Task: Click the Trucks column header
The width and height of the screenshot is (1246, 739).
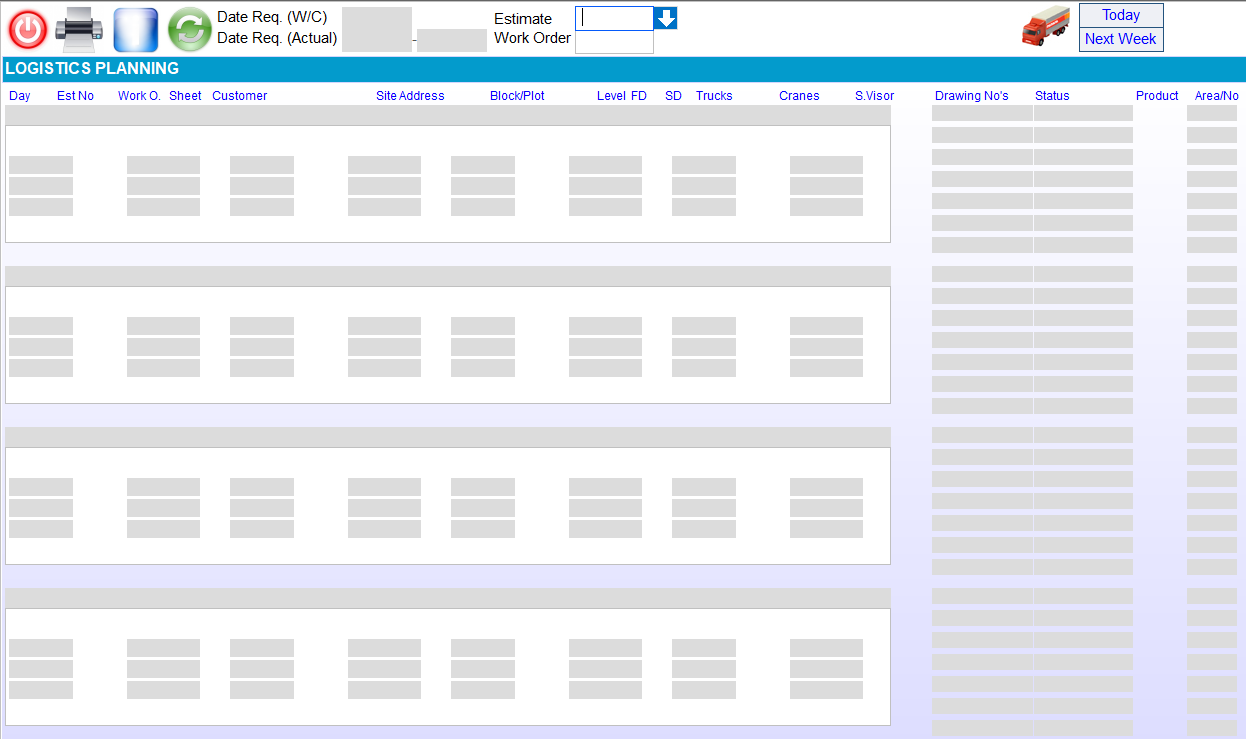Action: click(714, 96)
